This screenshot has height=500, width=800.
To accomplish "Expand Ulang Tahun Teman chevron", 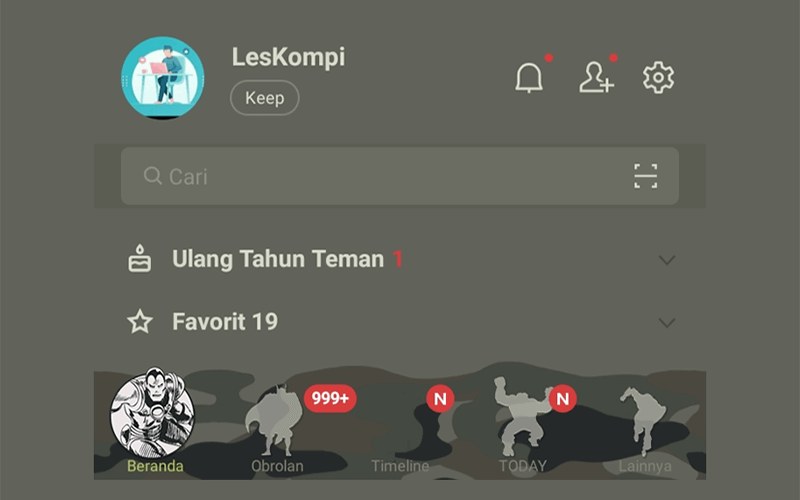I will tap(667, 260).
